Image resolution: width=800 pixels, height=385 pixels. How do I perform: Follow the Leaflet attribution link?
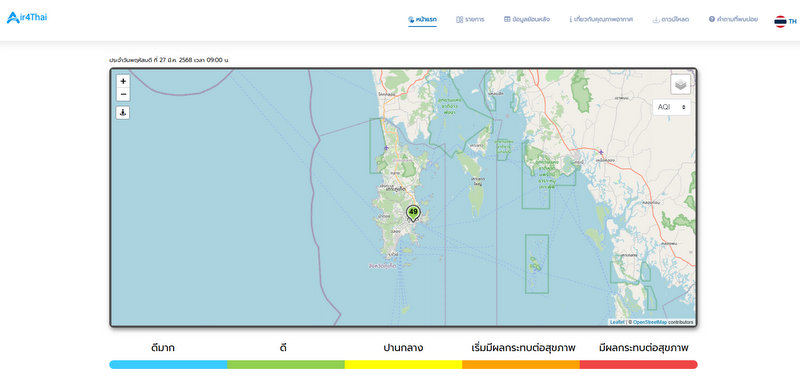pos(617,322)
